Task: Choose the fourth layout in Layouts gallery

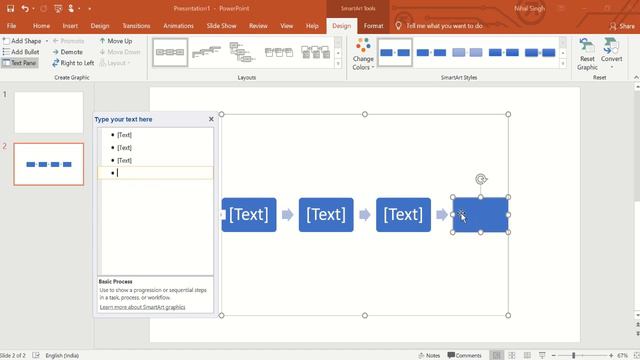Action: click(279, 52)
